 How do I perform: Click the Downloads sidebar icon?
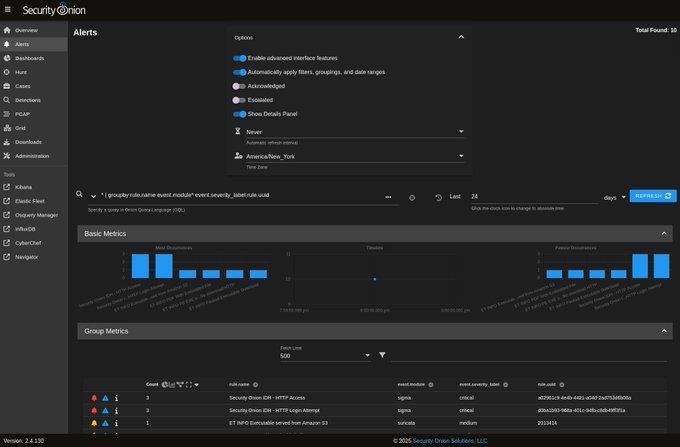pos(7,142)
